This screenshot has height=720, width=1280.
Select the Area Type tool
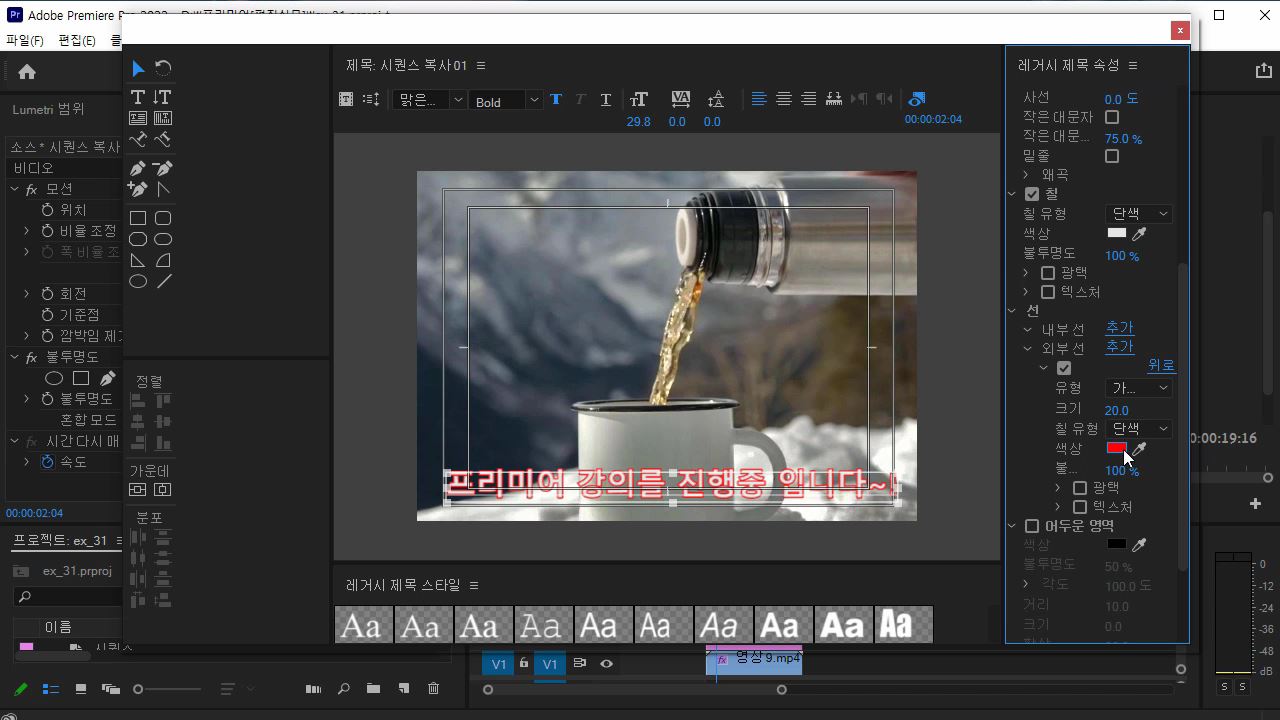click(138, 118)
